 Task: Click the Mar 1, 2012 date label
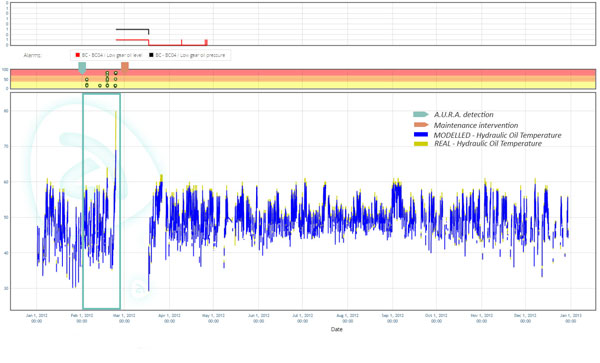click(124, 318)
